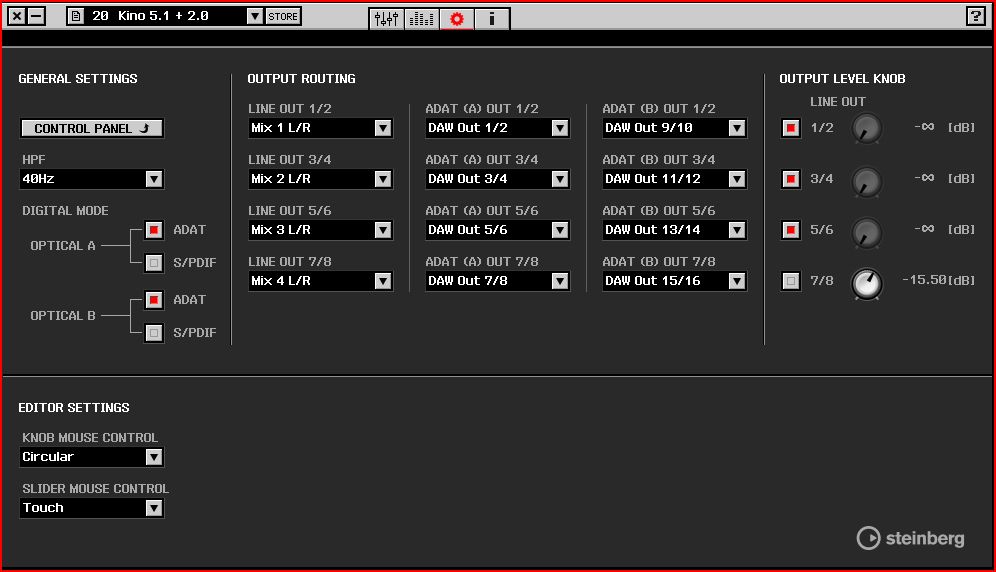Viewport: 996px width, 572px height.
Task: Enable S/PDIF mode for Optical A
Action: pos(153,264)
